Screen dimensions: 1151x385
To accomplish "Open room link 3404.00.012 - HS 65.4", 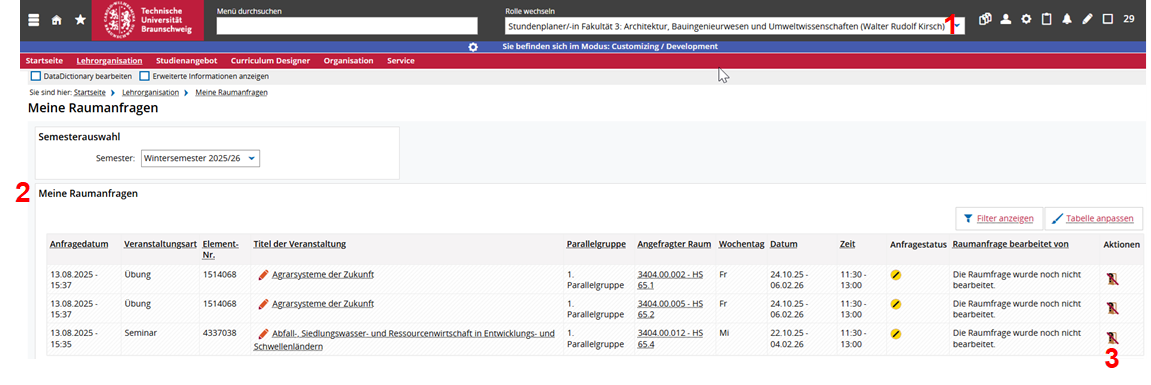I will (670, 339).
